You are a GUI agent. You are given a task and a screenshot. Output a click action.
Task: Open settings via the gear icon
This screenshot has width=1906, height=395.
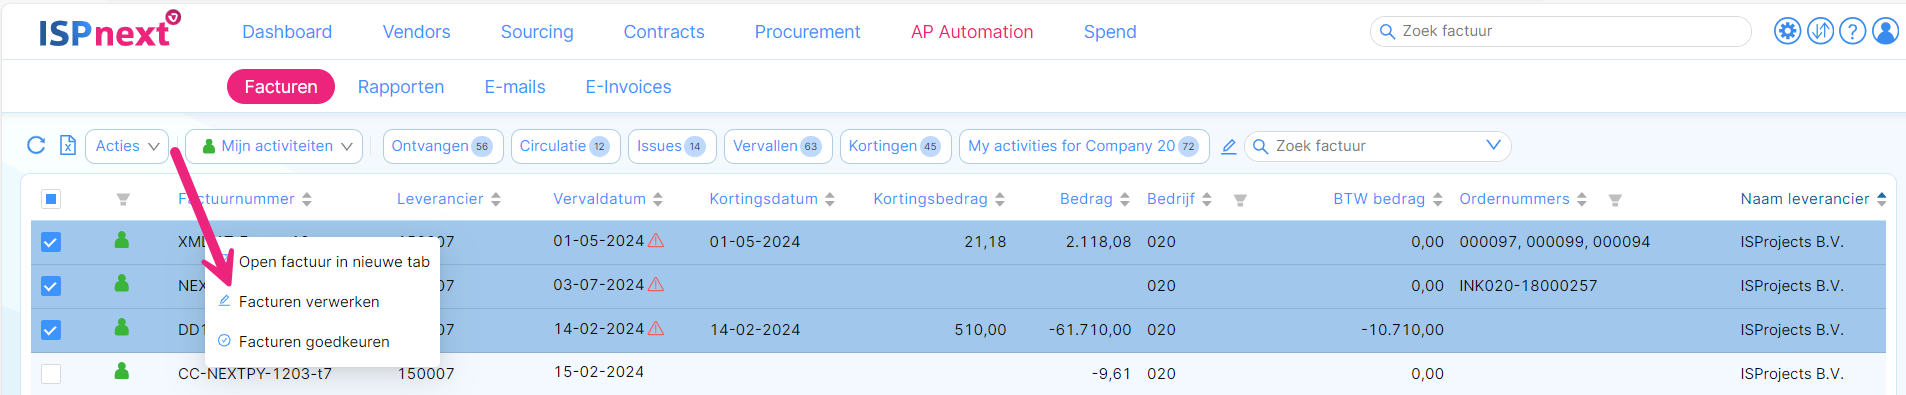pos(1788,31)
